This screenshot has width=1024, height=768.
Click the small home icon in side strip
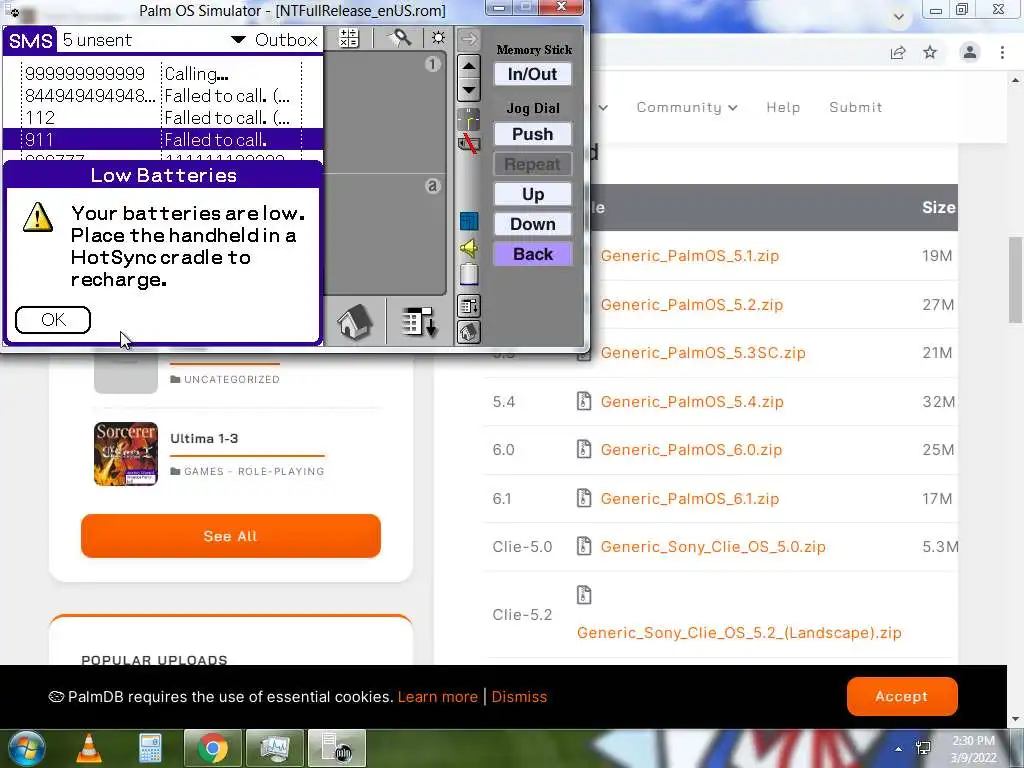[x=468, y=332]
